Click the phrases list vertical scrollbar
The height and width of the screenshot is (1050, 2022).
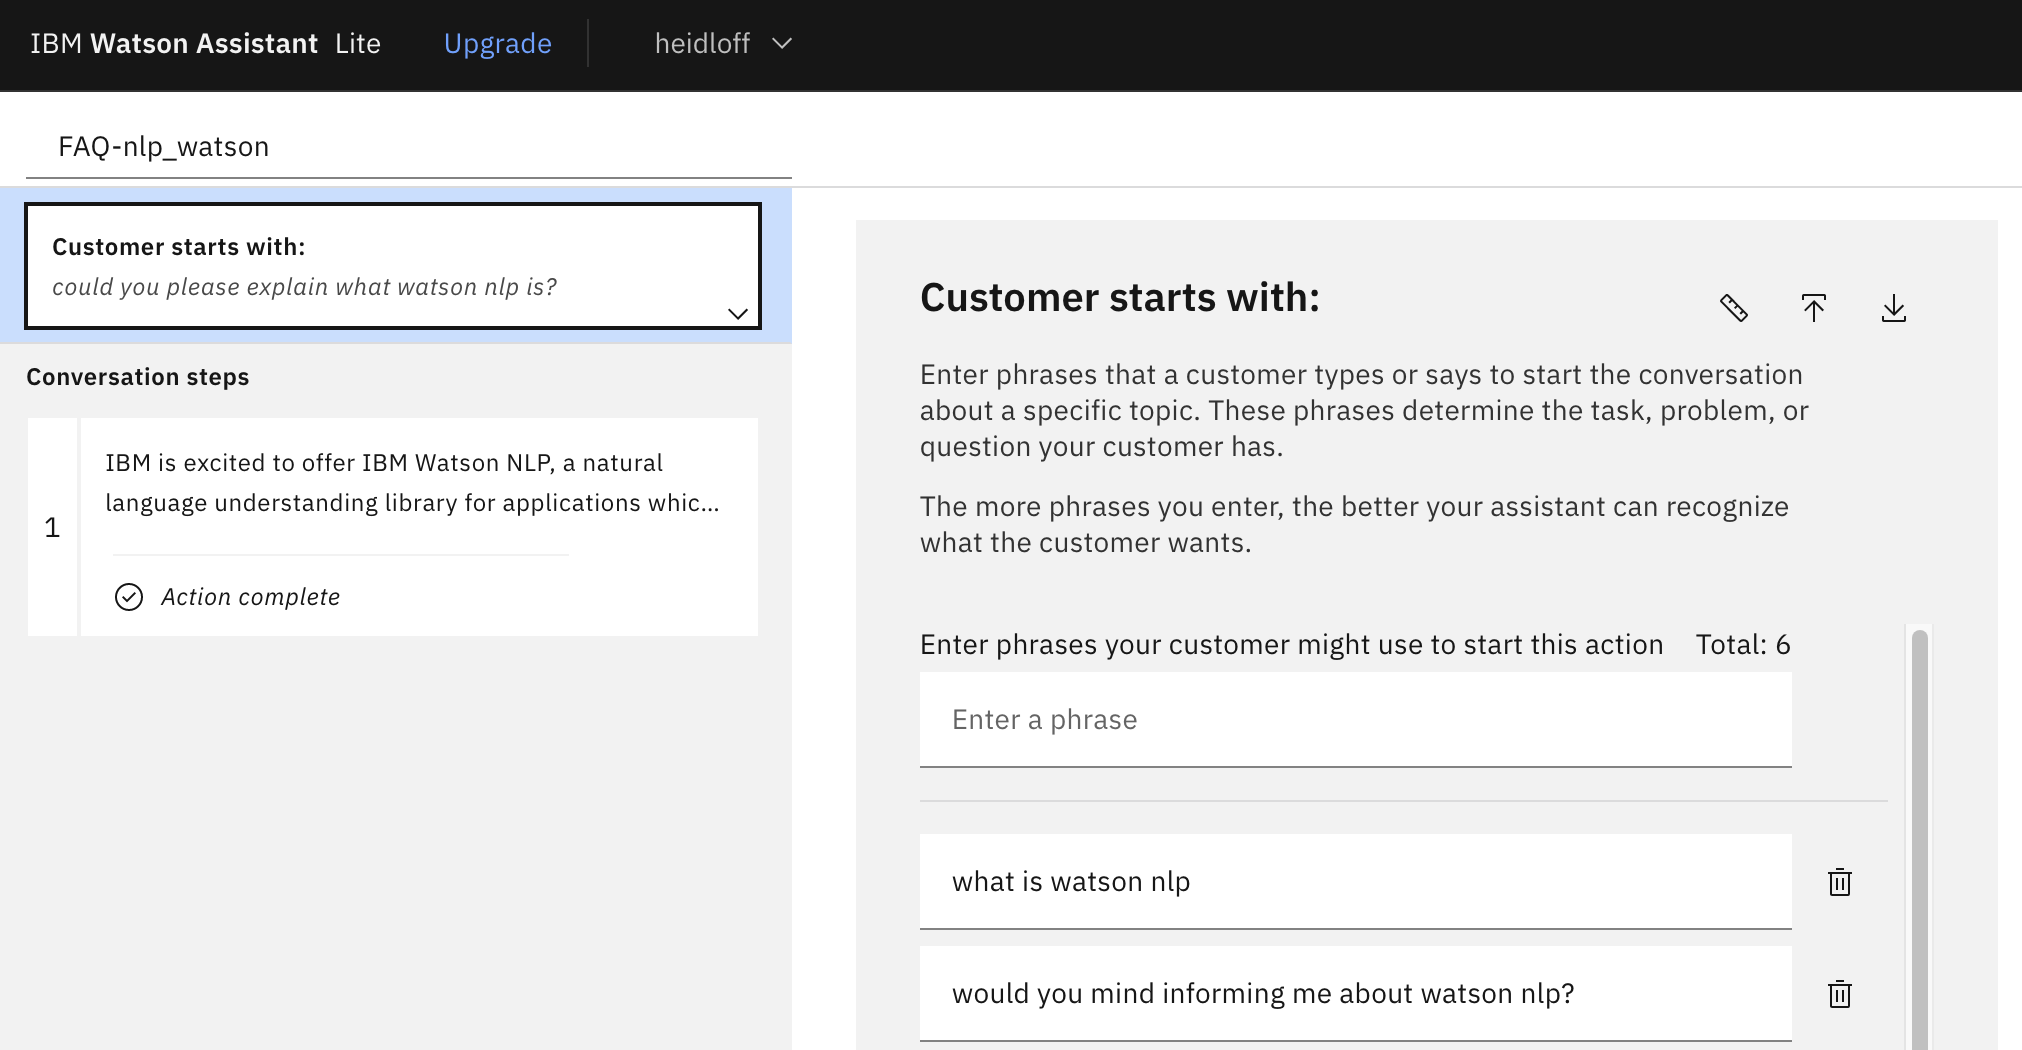pyautogui.click(x=1919, y=838)
